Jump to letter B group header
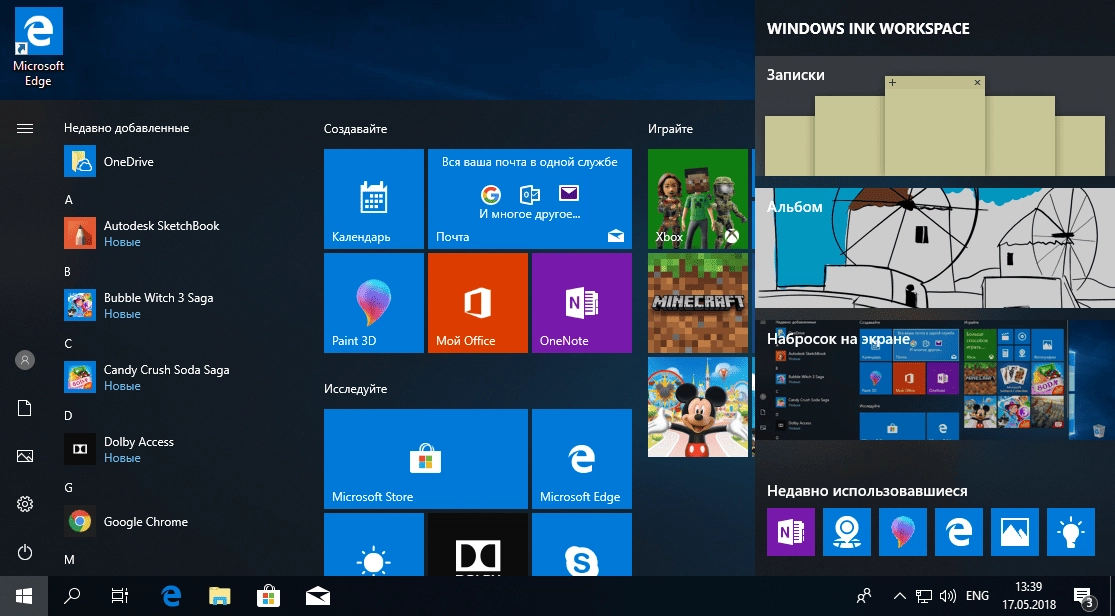This screenshot has height=616, width=1115. [68, 272]
